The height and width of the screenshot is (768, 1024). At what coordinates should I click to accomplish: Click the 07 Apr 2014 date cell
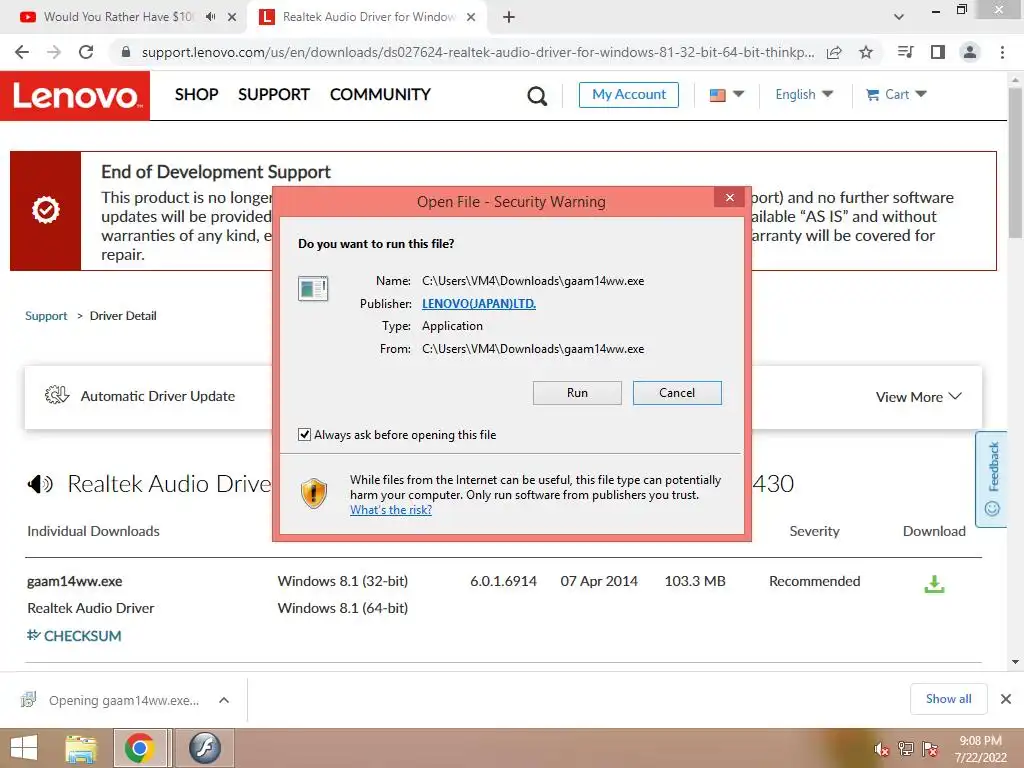[599, 581]
